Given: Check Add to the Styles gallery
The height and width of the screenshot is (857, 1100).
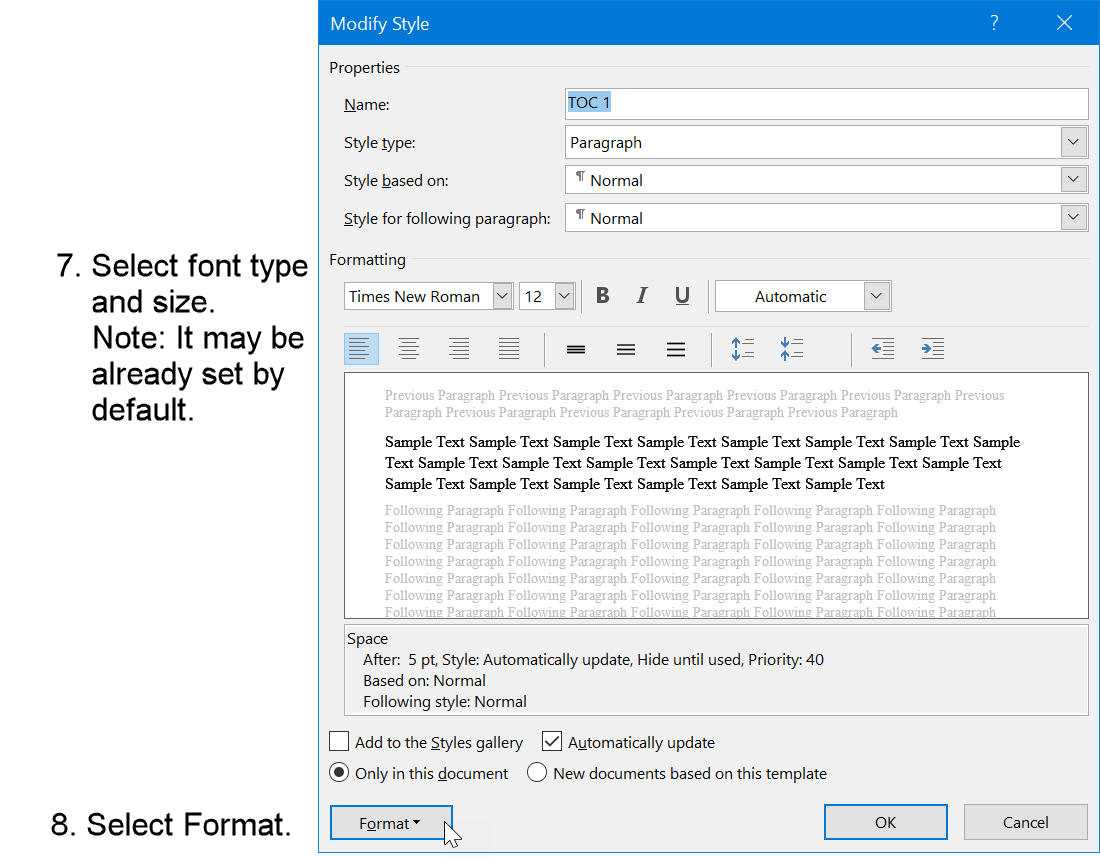Looking at the screenshot, I should [x=339, y=742].
